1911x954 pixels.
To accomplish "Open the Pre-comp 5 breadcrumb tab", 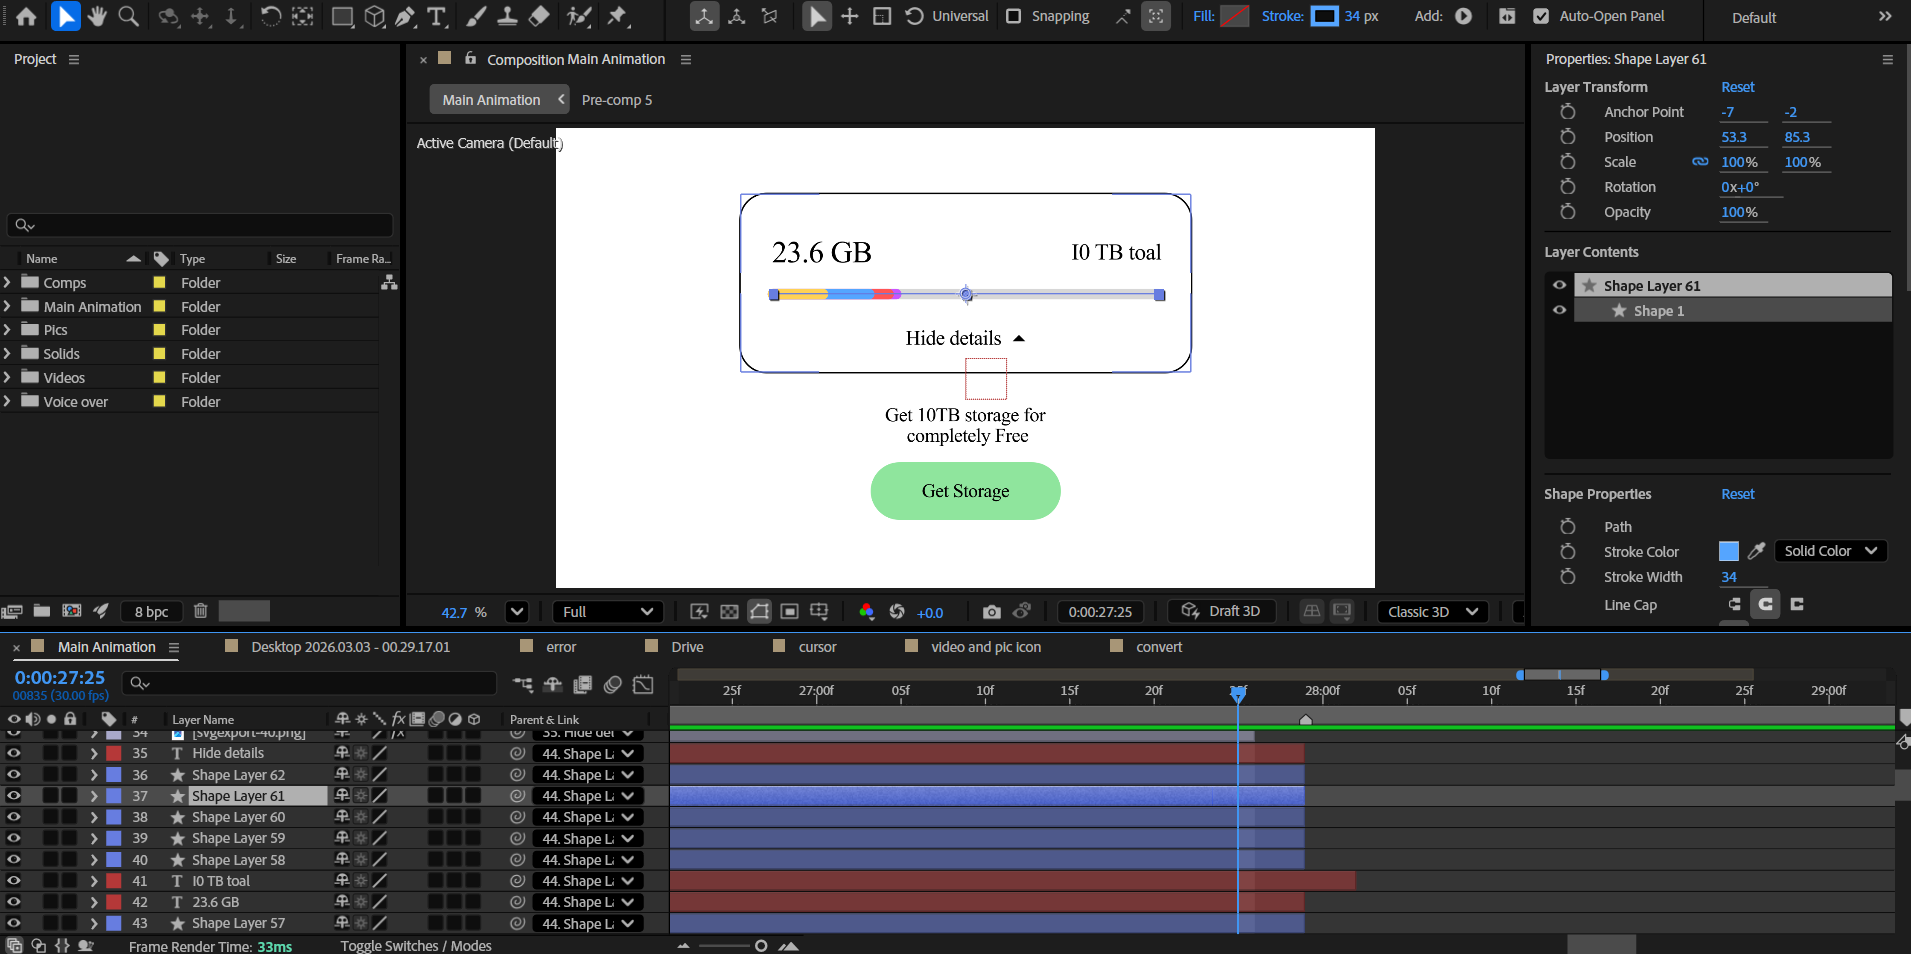I will [x=617, y=100].
